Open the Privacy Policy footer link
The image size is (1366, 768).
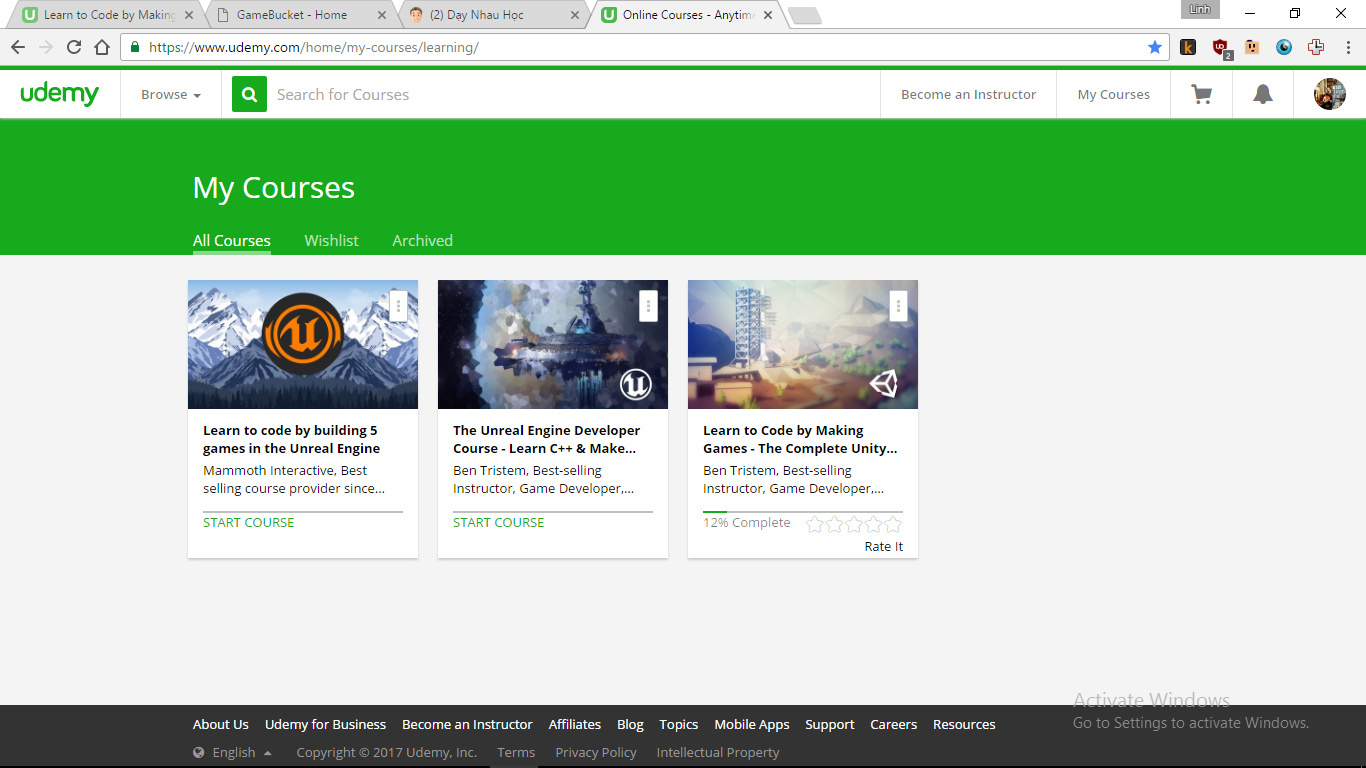(595, 752)
